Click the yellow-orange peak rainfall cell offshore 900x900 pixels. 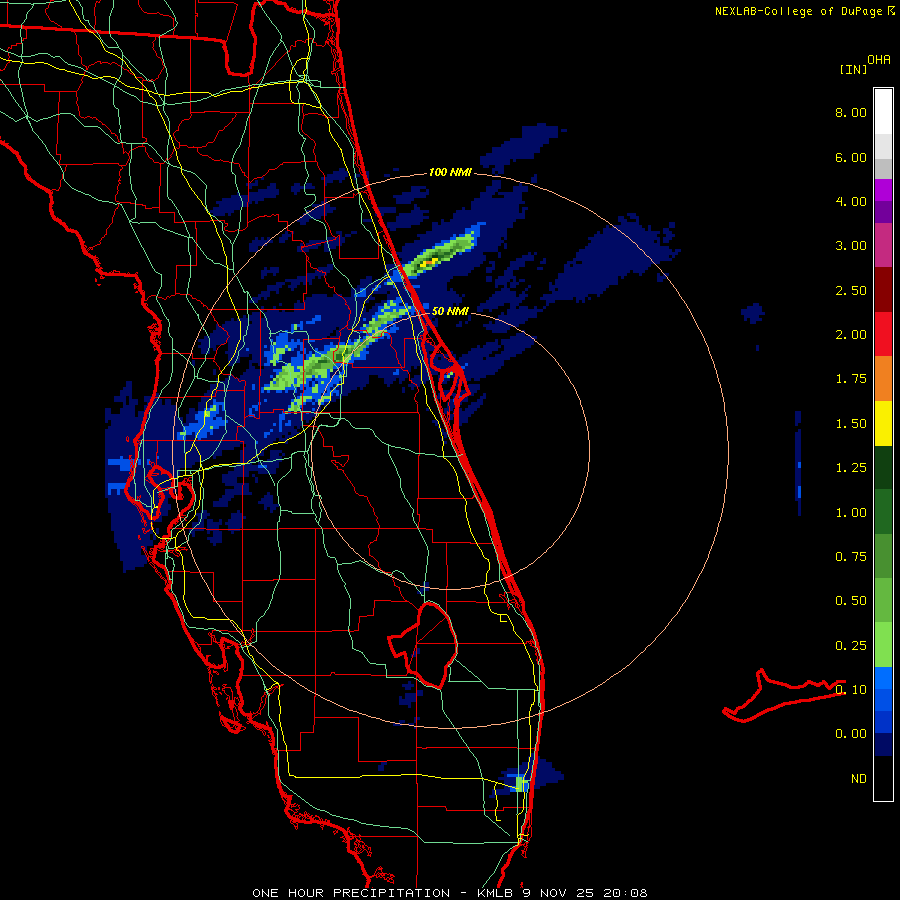(x=429, y=263)
